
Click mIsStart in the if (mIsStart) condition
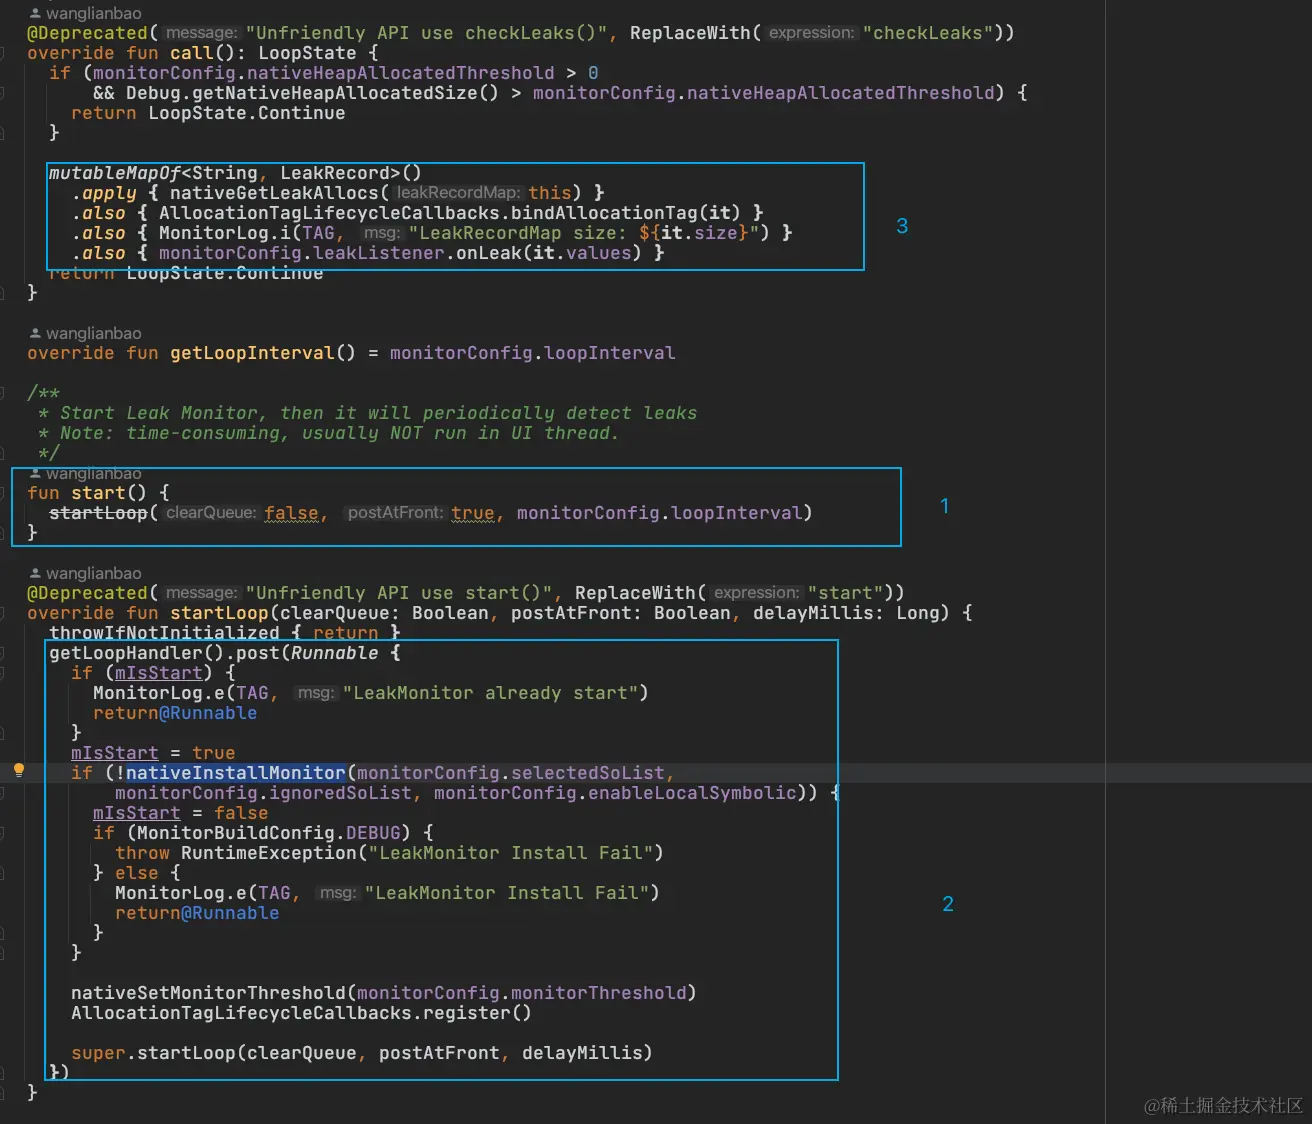click(159, 673)
